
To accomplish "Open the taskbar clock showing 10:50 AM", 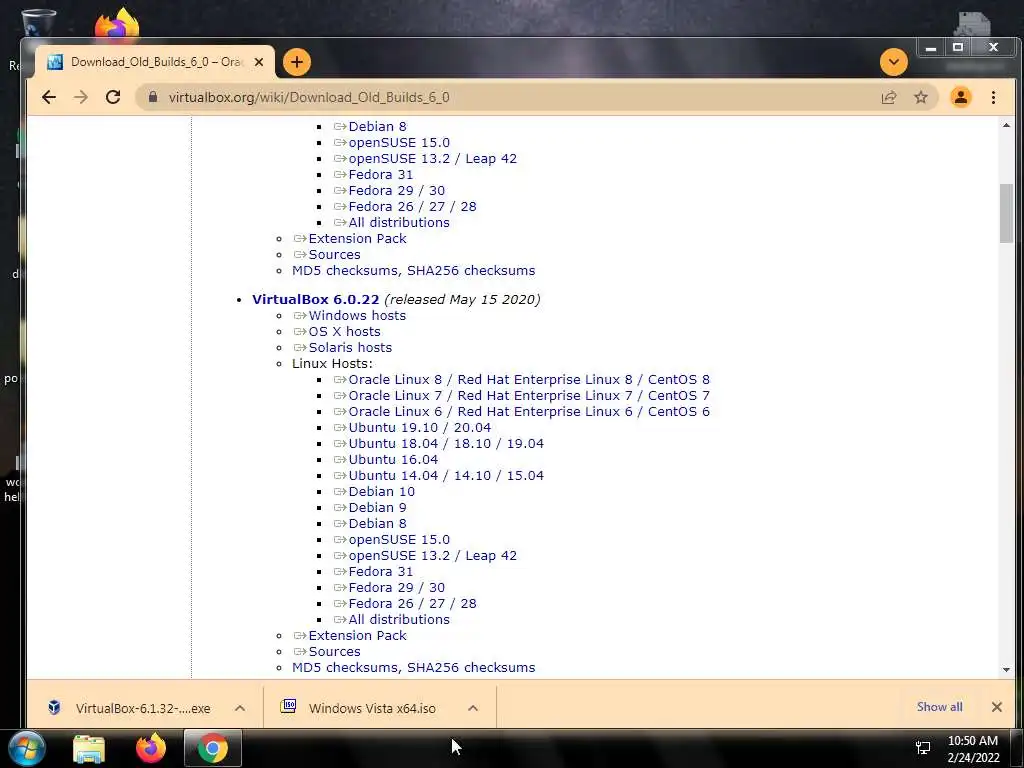I will tap(973, 749).
